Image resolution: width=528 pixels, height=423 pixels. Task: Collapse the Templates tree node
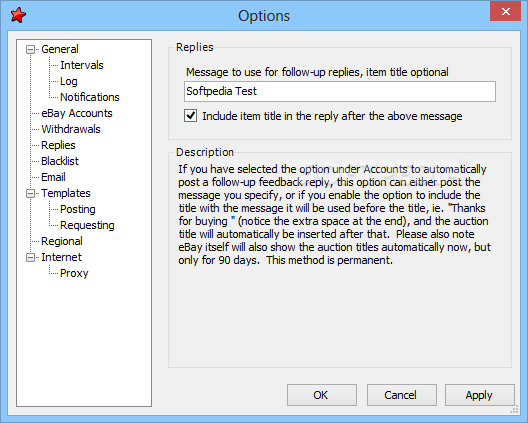tap(30, 193)
